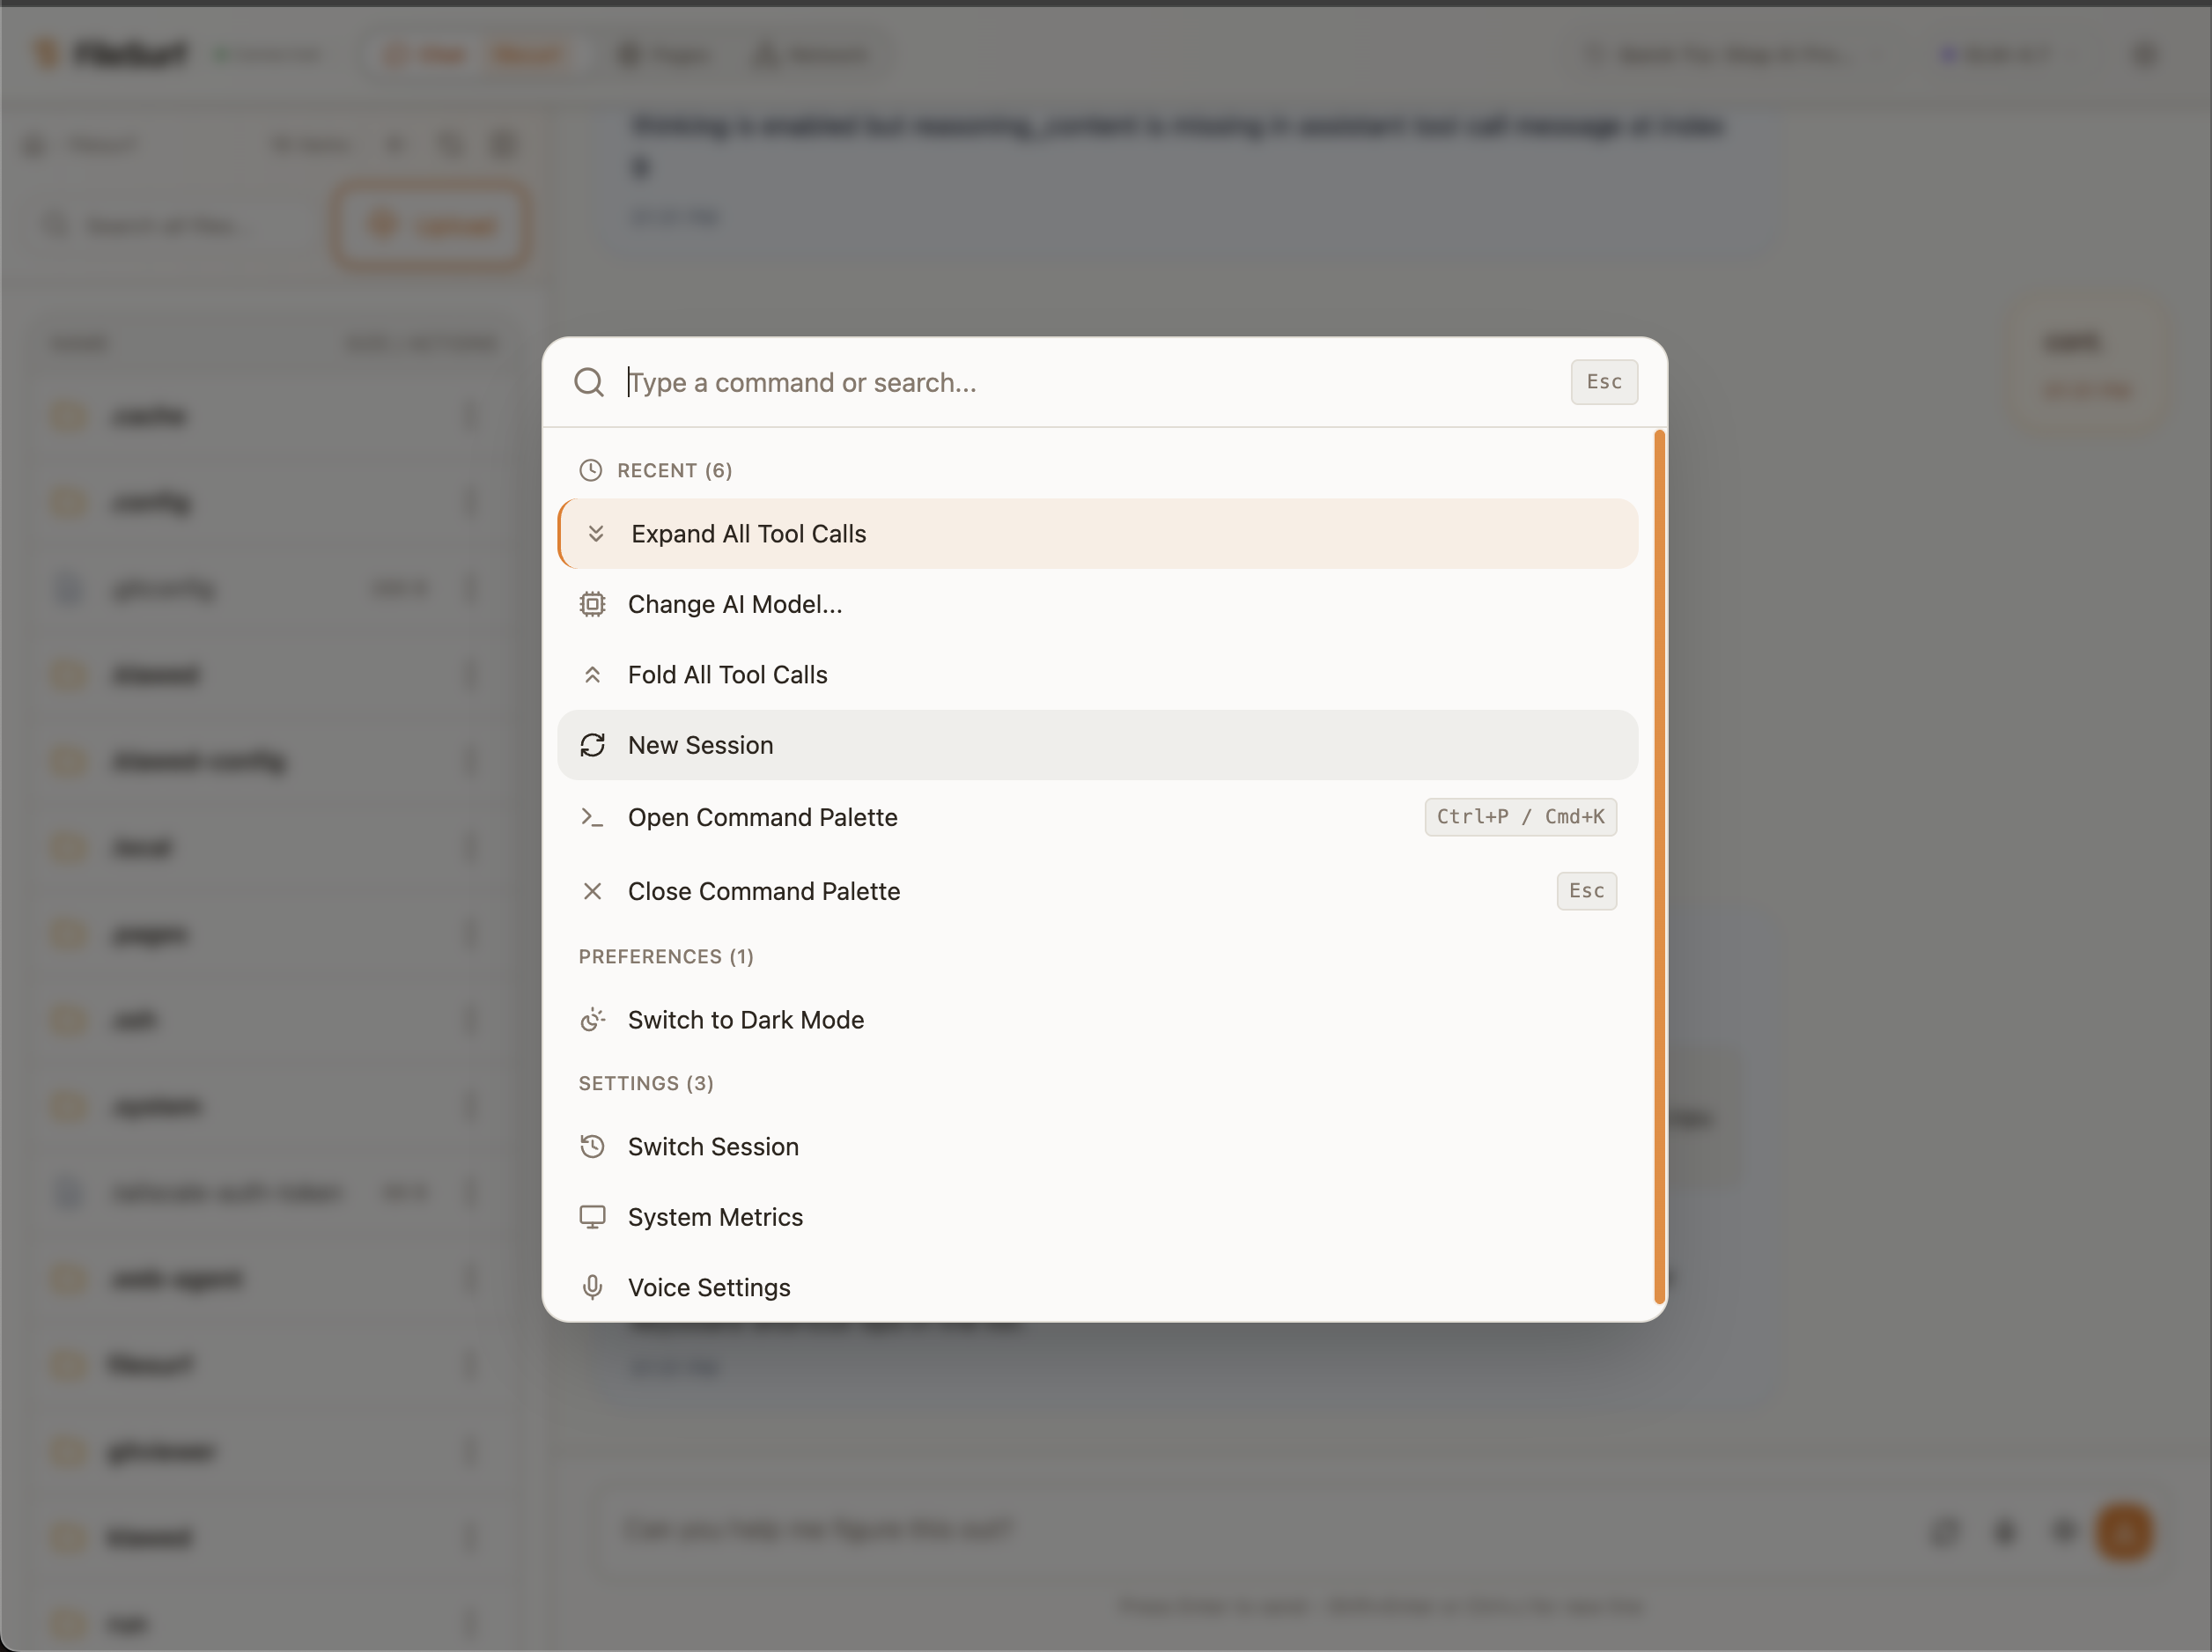This screenshot has width=2212, height=1652.
Task: Click the Voice Settings microphone icon
Action: [592, 1287]
